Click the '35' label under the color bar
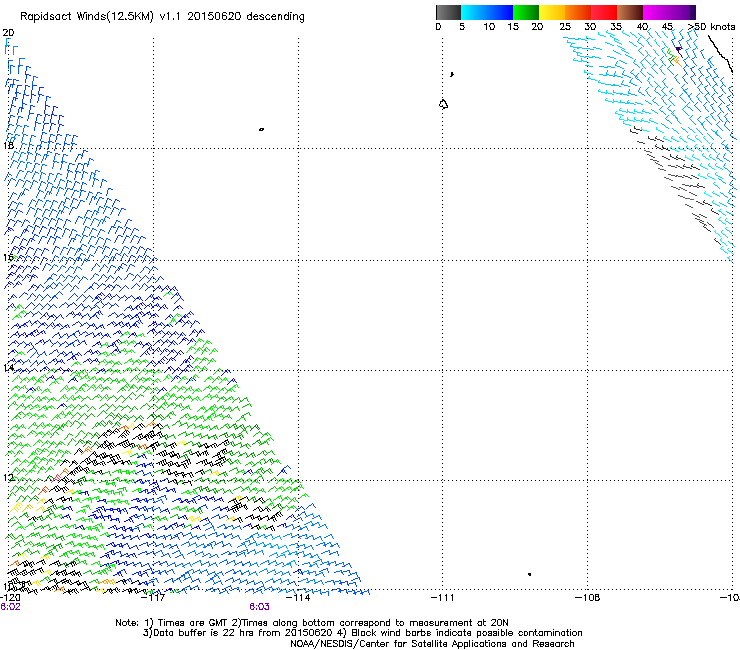The width and height of the screenshot is (740, 650). pyautogui.click(x=616, y=27)
